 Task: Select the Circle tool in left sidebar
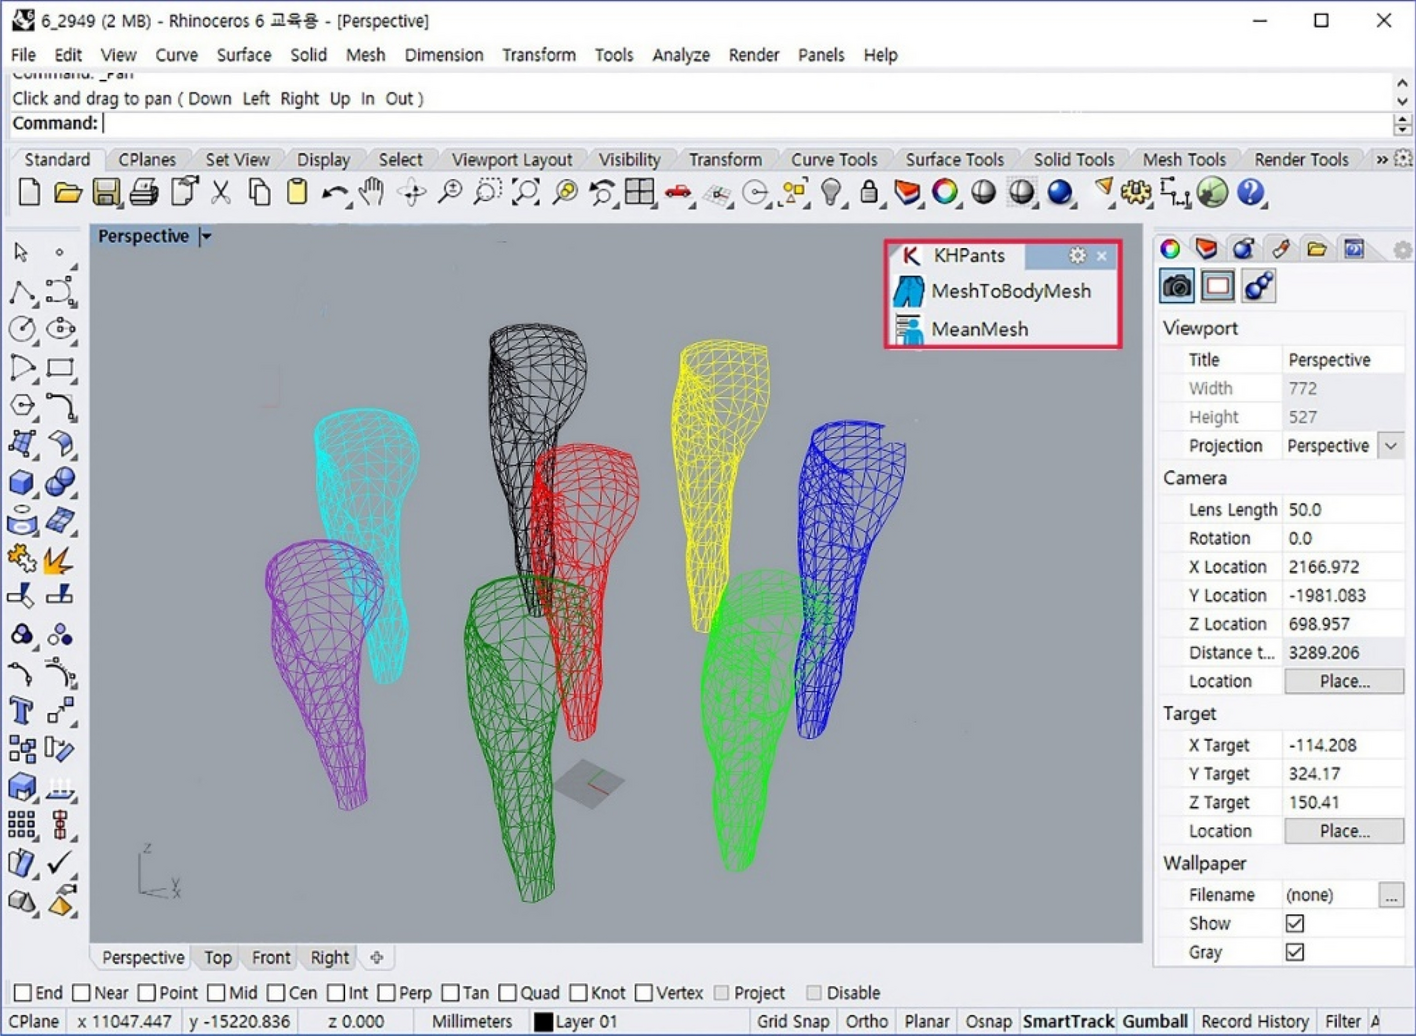pos(21,329)
